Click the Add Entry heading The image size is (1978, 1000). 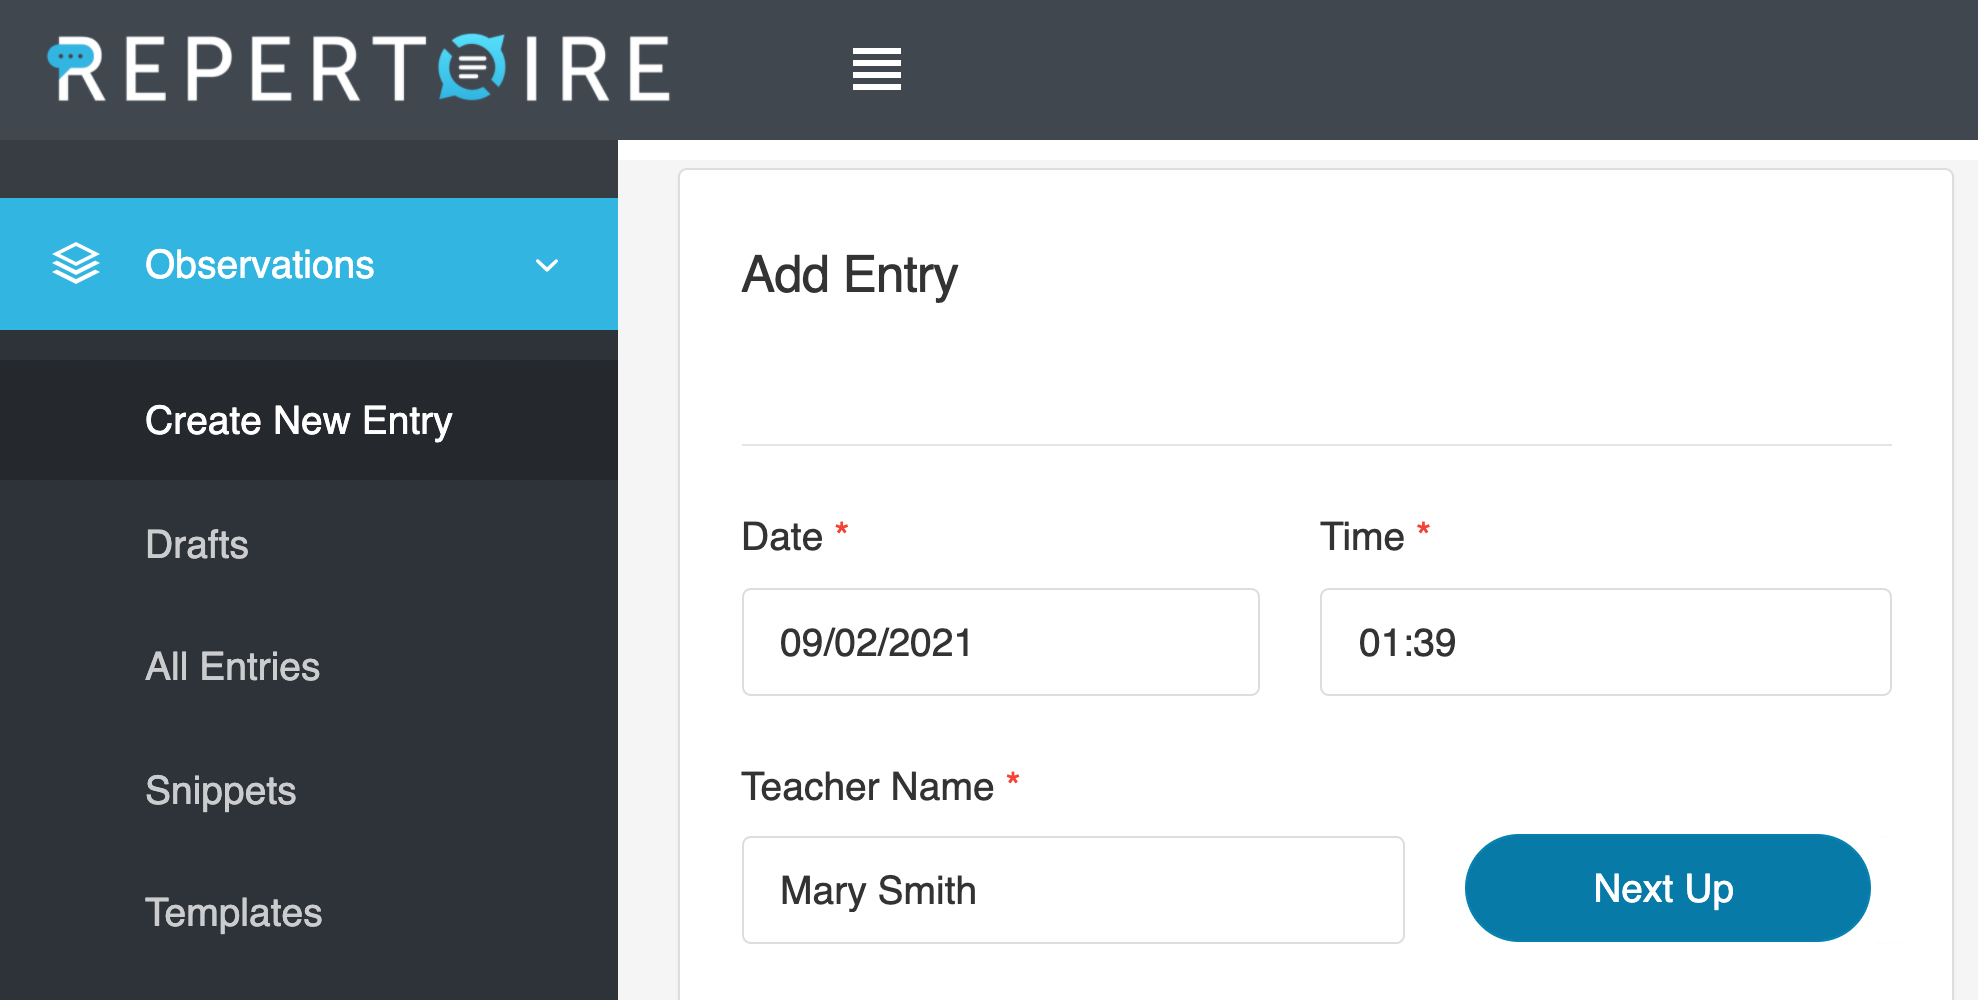click(849, 275)
